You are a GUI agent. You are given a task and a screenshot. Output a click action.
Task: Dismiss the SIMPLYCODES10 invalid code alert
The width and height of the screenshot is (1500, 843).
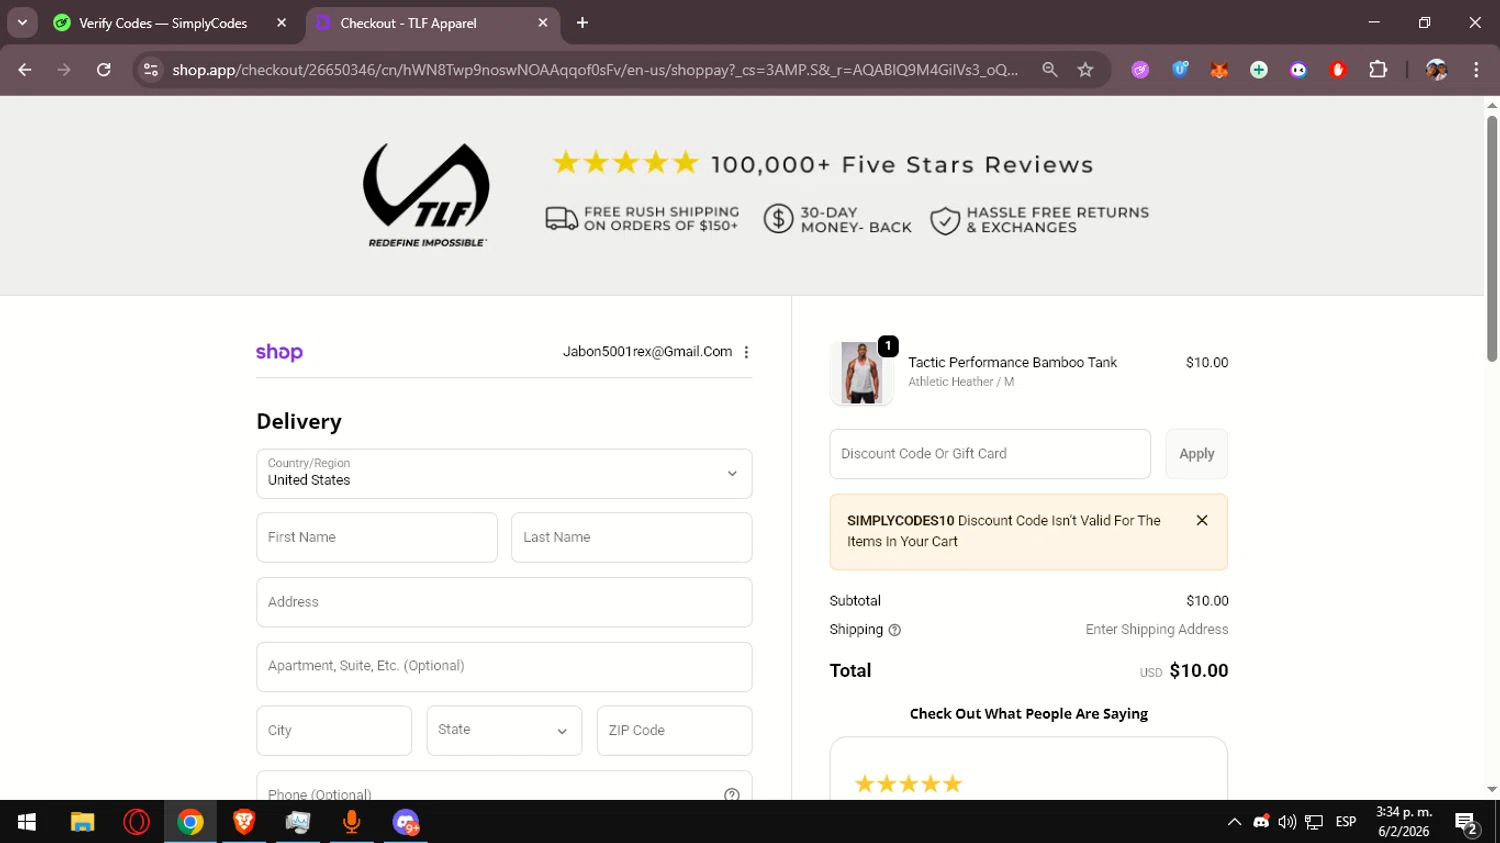pyautogui.click(x=1202, y=520)
